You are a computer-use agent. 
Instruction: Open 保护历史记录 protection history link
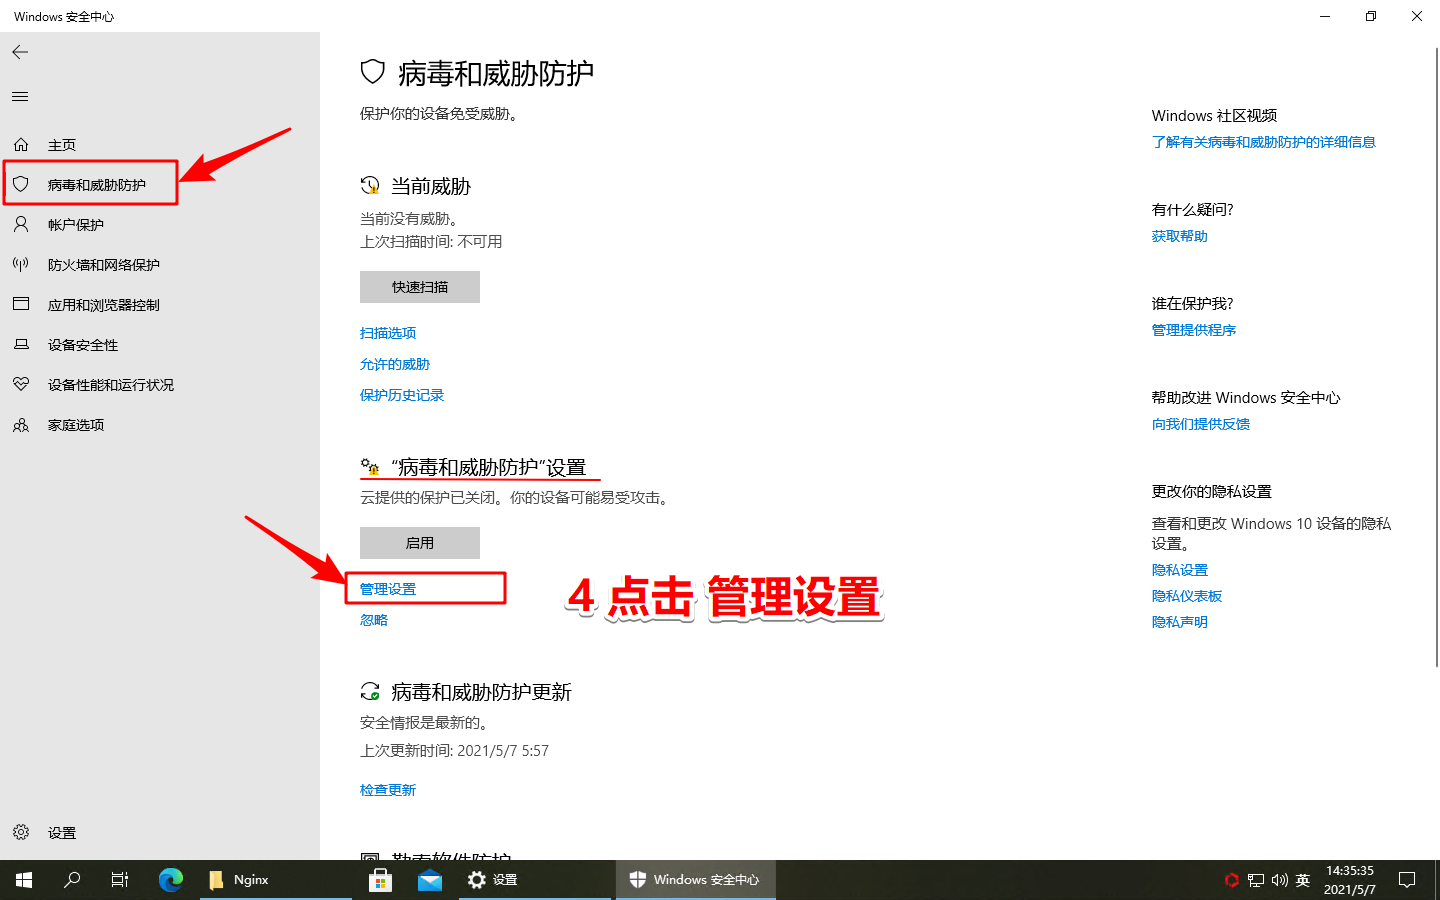[402, 395]
